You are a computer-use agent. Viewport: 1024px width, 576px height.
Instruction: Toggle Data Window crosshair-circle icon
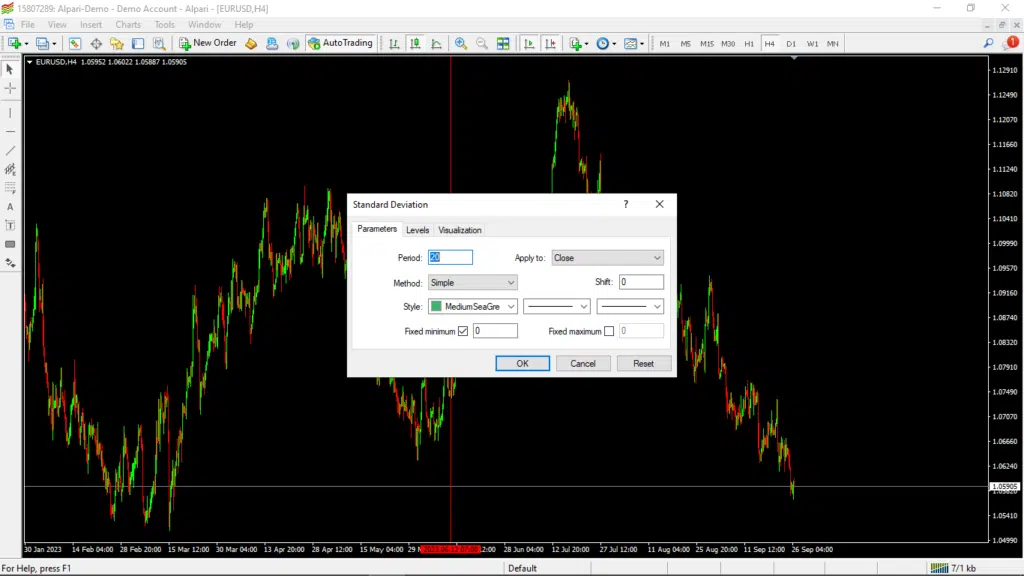[96, 44]
